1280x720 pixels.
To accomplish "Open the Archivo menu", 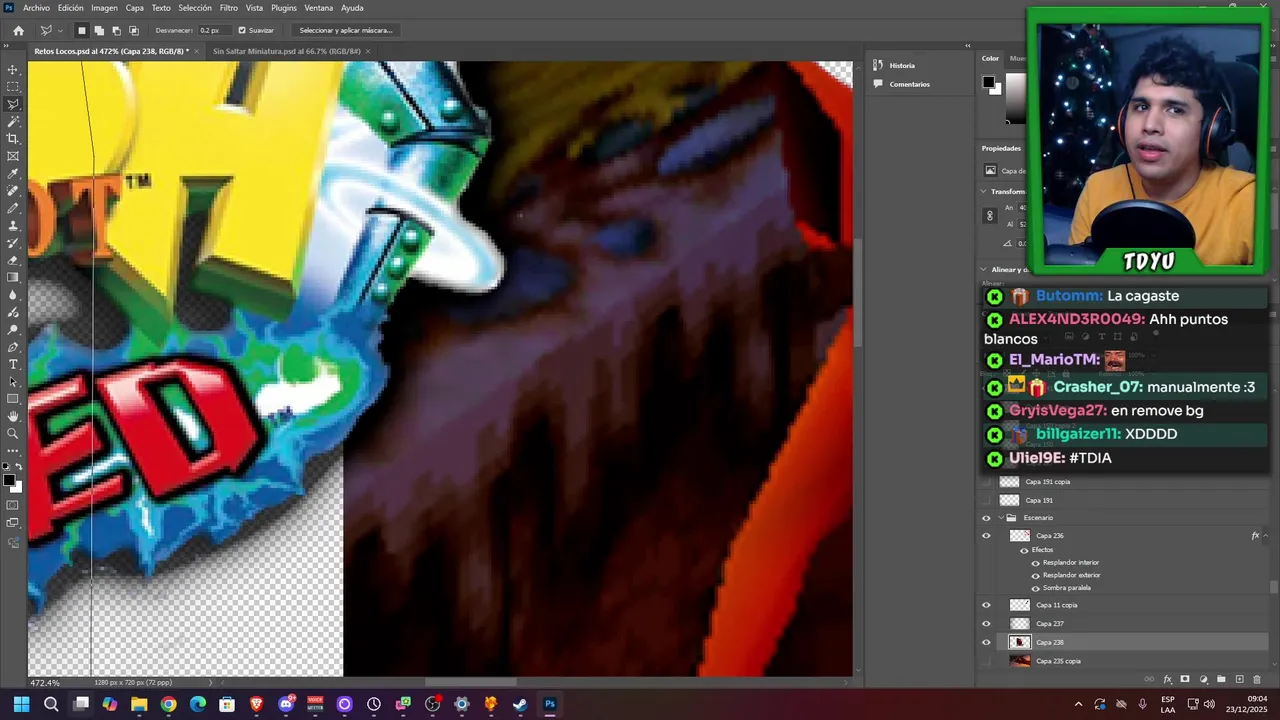I will coord(36,8).
